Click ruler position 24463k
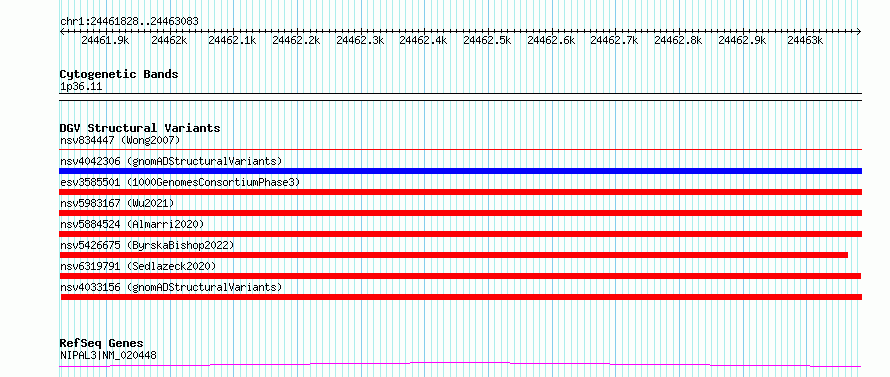890x377 pixels. pyautogui.click(x=805, y=40)
